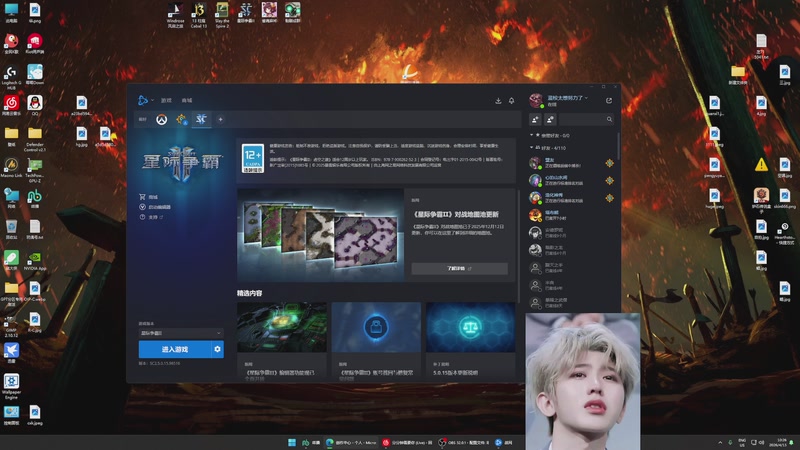Viewport: 800px width, 450px height.
Task: Click the second friends icon beside Add Friend
Action: click(x=551, y=119)
